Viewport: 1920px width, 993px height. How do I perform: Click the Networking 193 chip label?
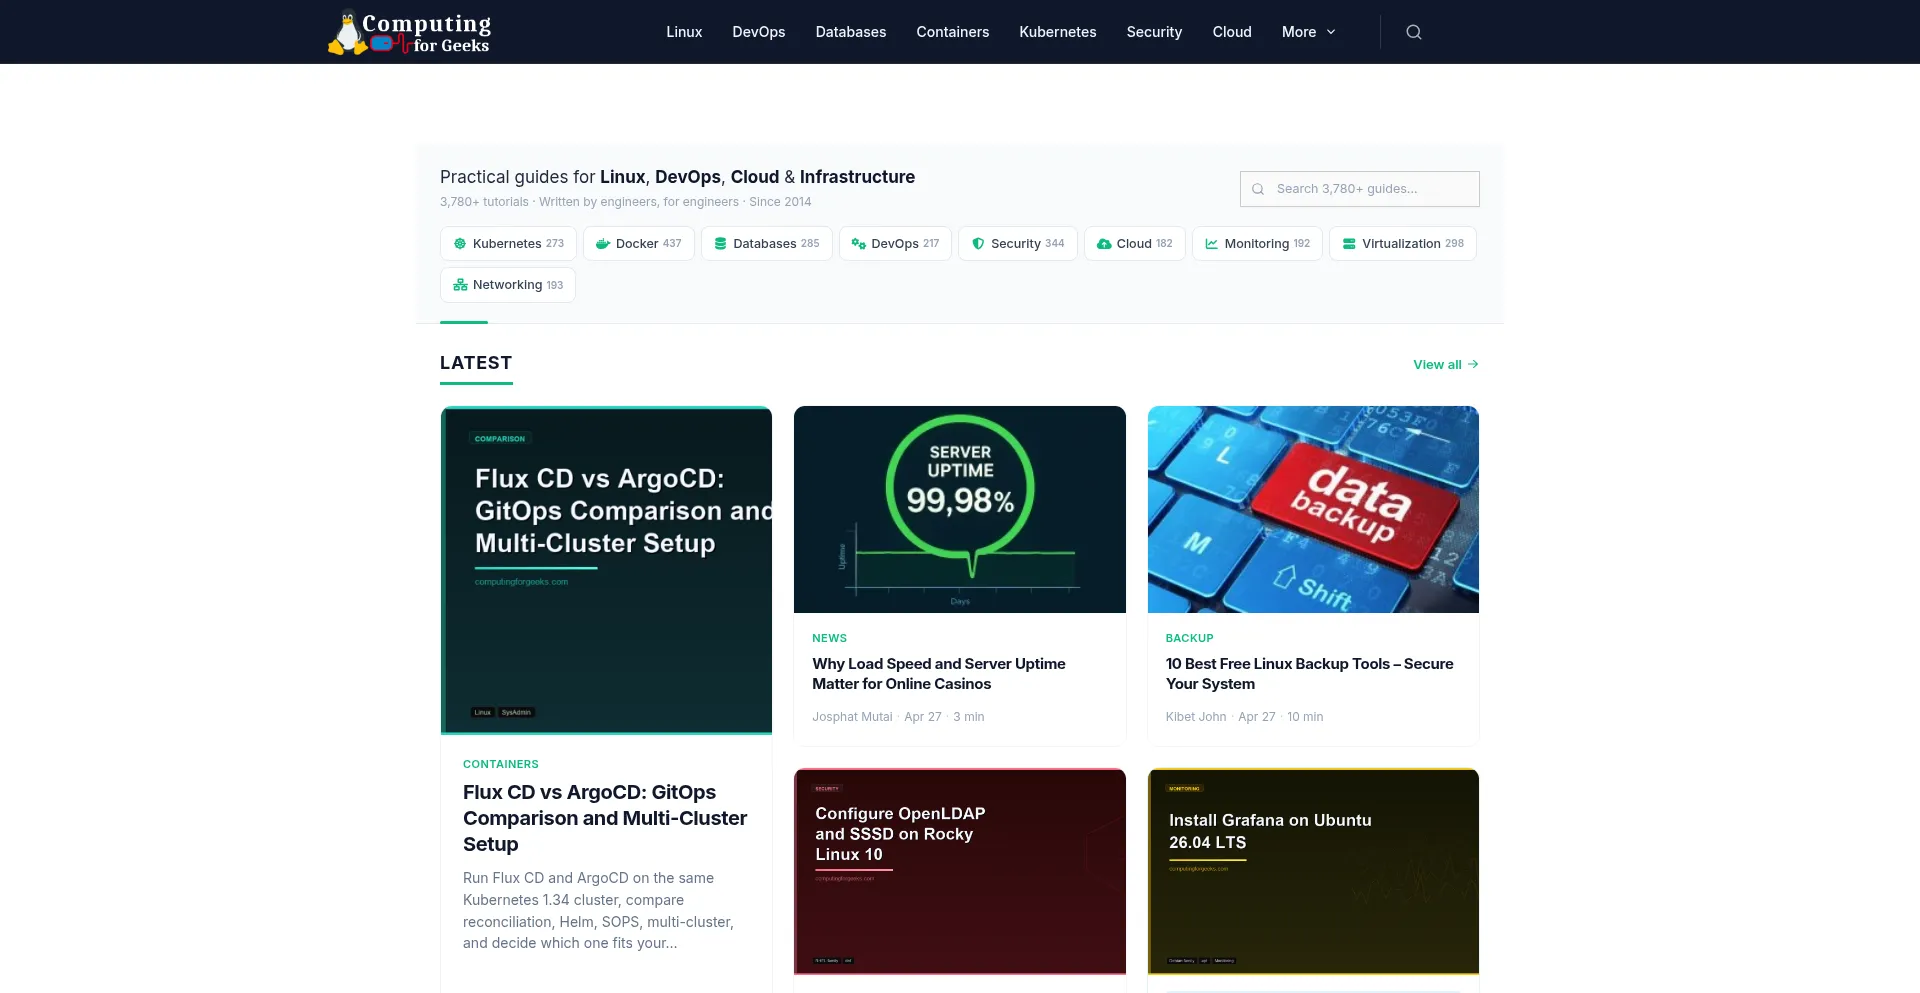click(507, 285)
